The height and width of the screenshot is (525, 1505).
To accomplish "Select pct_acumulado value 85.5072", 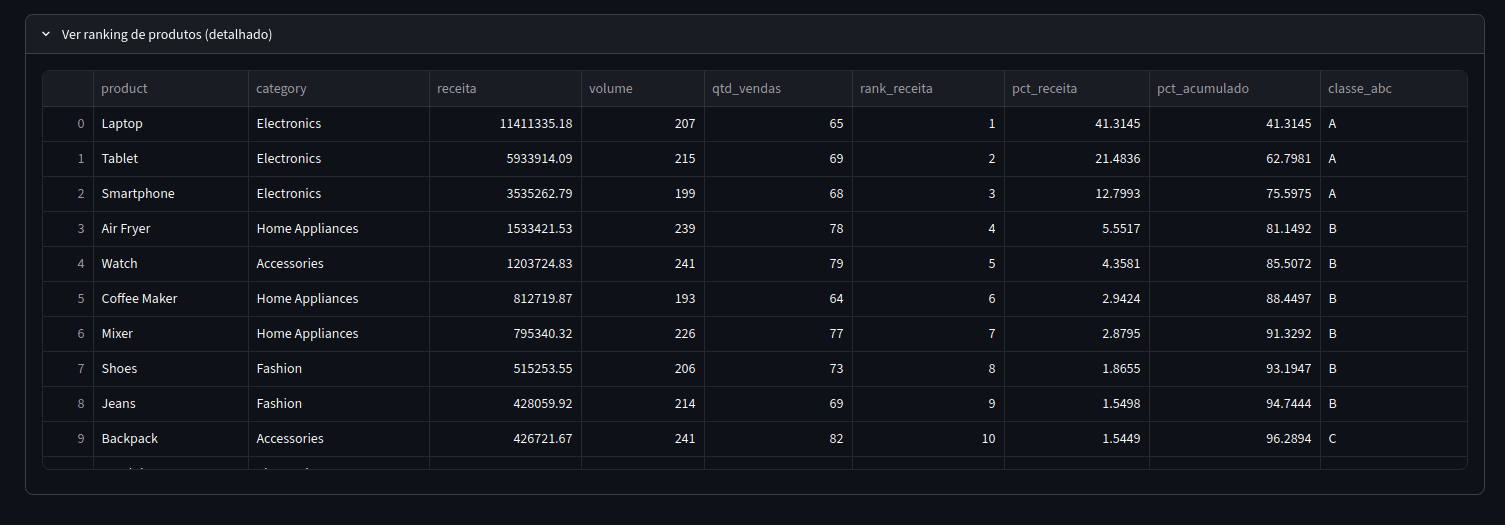I will pos(1235,264).
